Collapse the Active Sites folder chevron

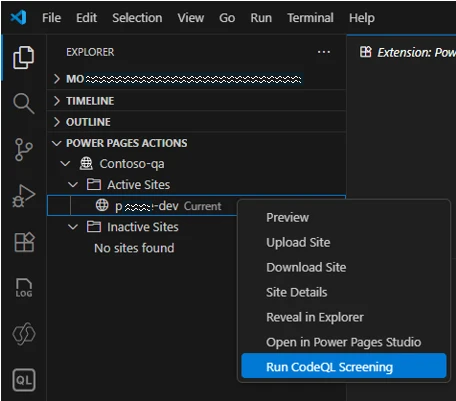click(73, 185)
